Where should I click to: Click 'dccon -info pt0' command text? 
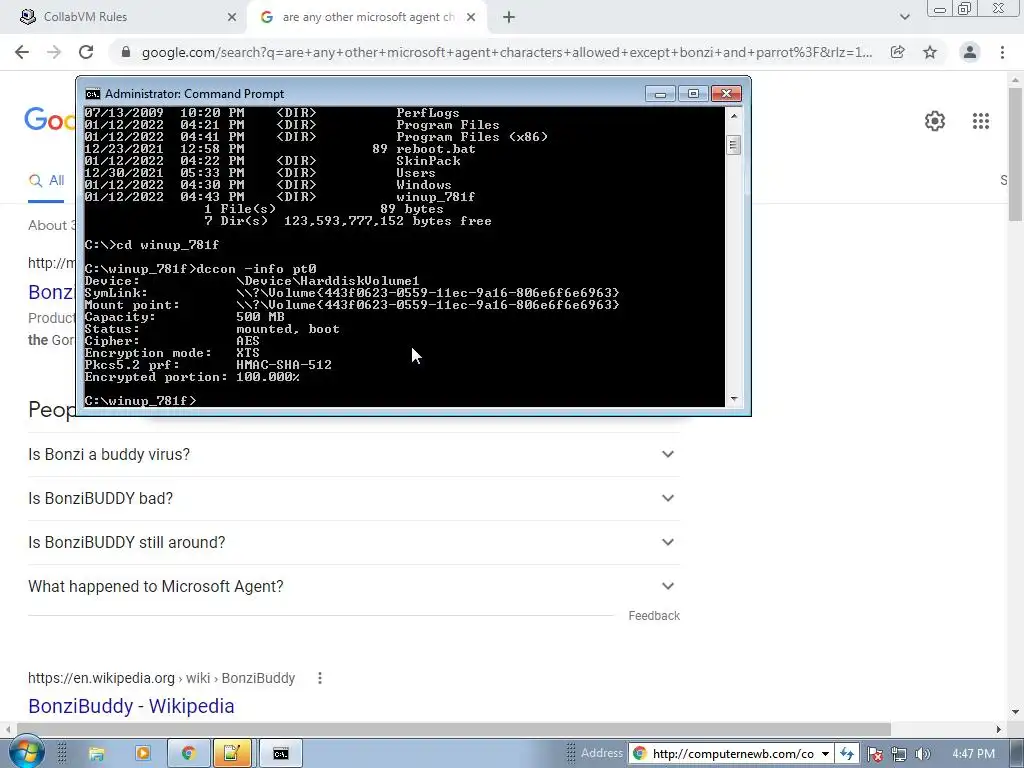tap(257, 269)
